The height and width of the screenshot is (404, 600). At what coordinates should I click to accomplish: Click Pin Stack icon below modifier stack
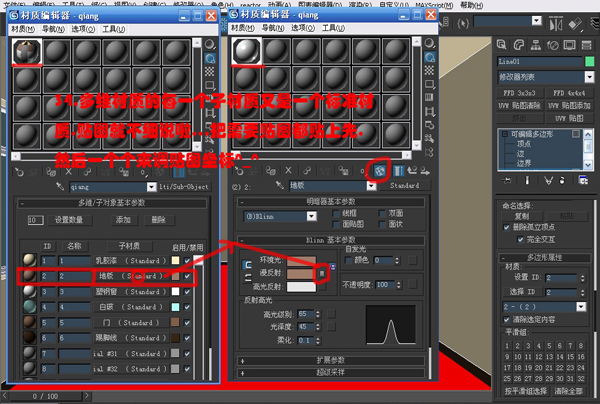(x=508, y=180)
